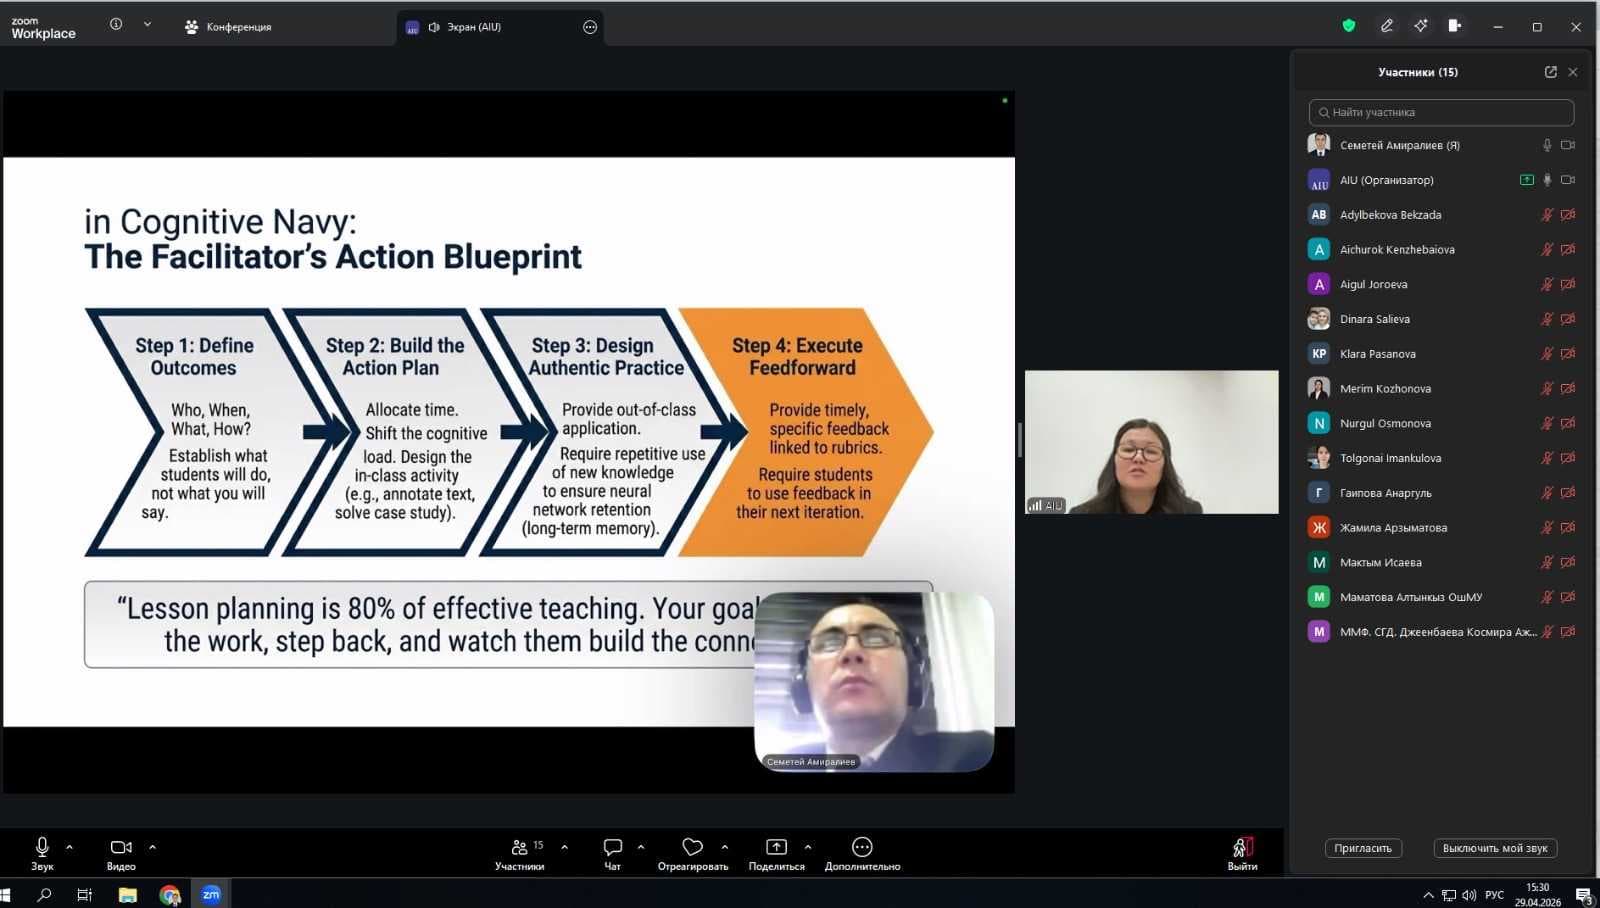Open the AI companion sparkle icon
1600x908 pixels.
tap(1421, 26)
